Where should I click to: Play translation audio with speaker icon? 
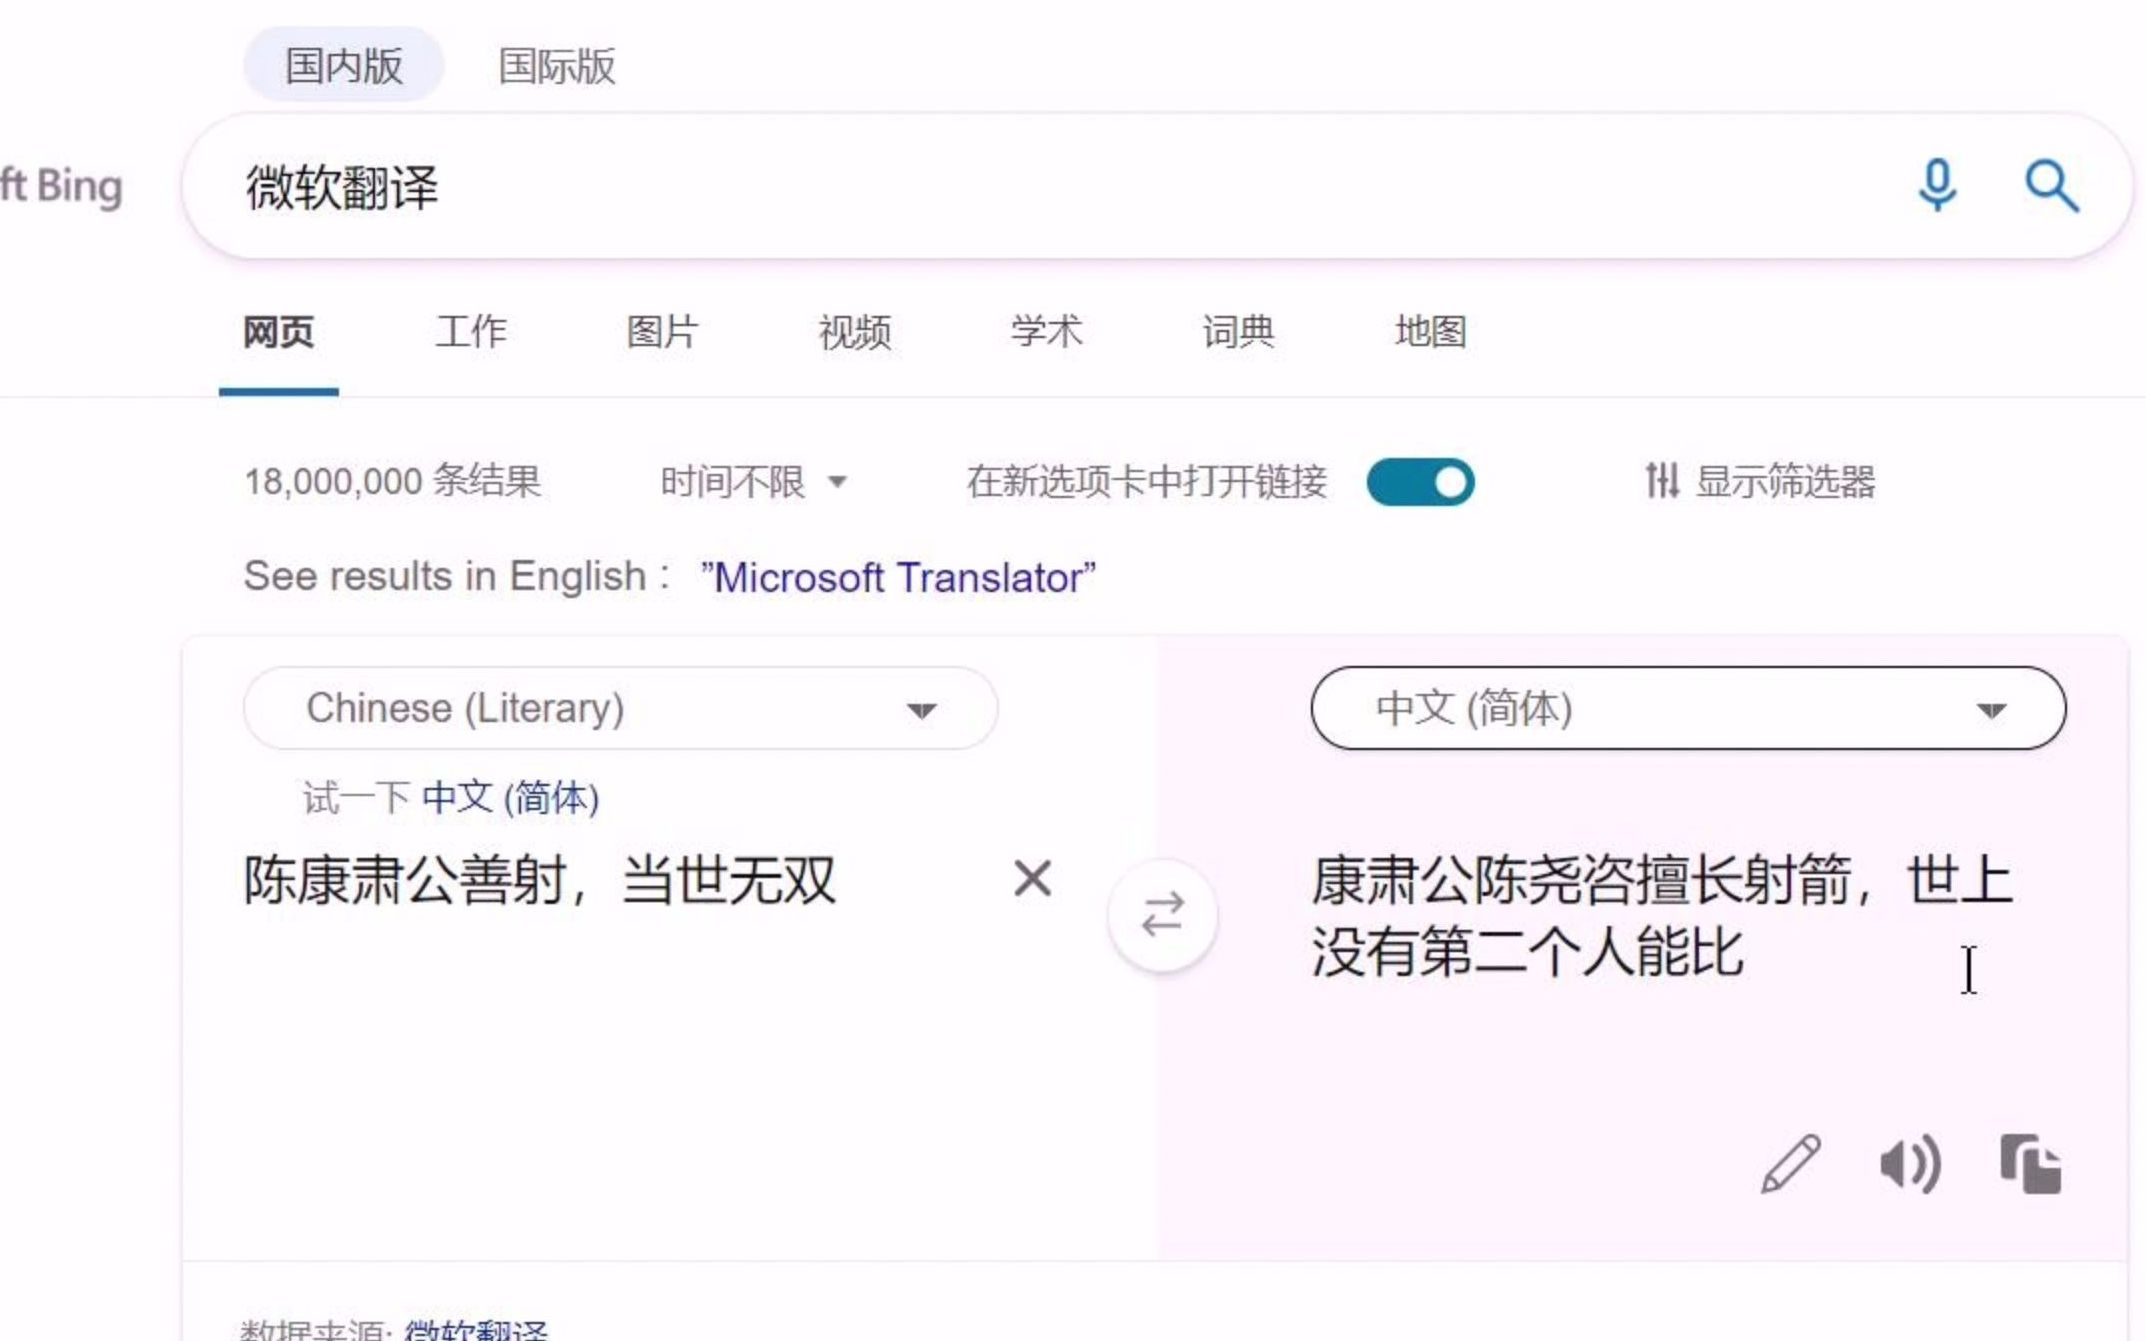1910,1164
